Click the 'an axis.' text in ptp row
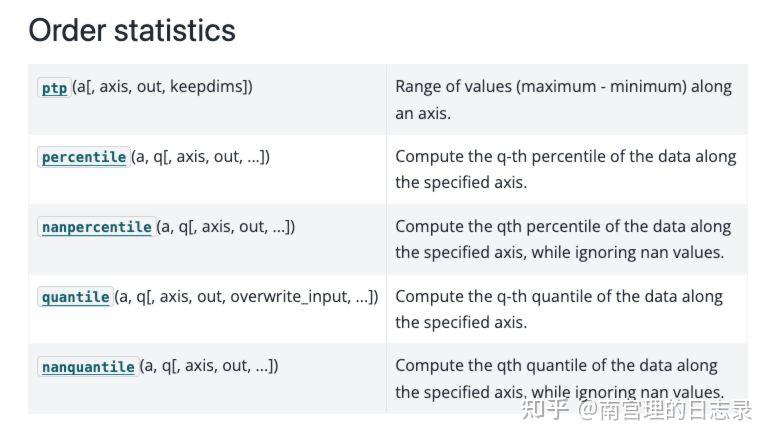772x441 pixels. 423,113
